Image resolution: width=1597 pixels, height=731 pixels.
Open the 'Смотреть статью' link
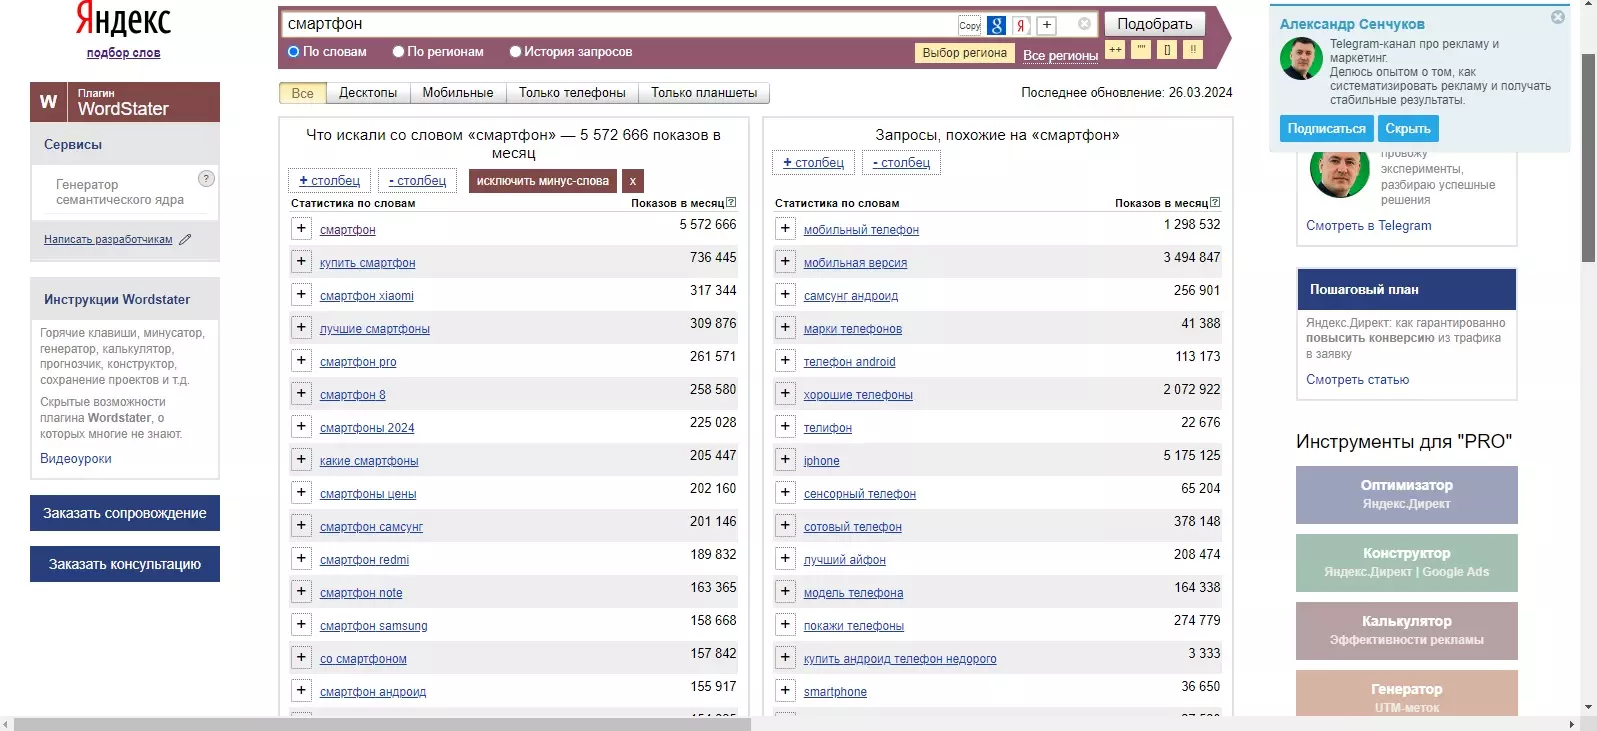pyautogui.click(x=1358, y=380)
